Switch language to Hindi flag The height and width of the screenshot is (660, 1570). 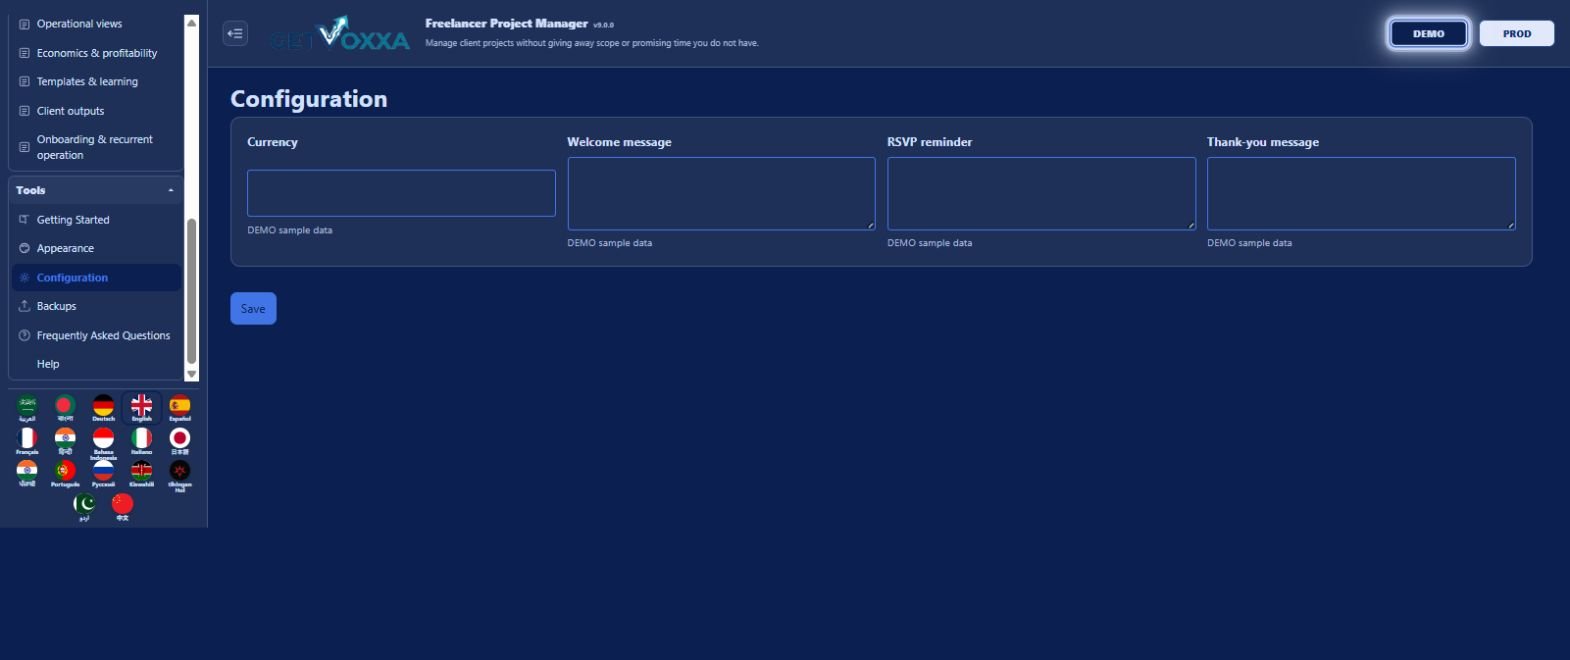coord(65,441)
